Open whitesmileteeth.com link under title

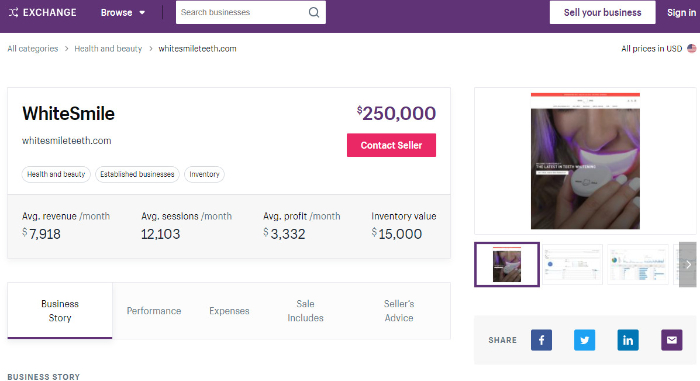click(67, 141)
